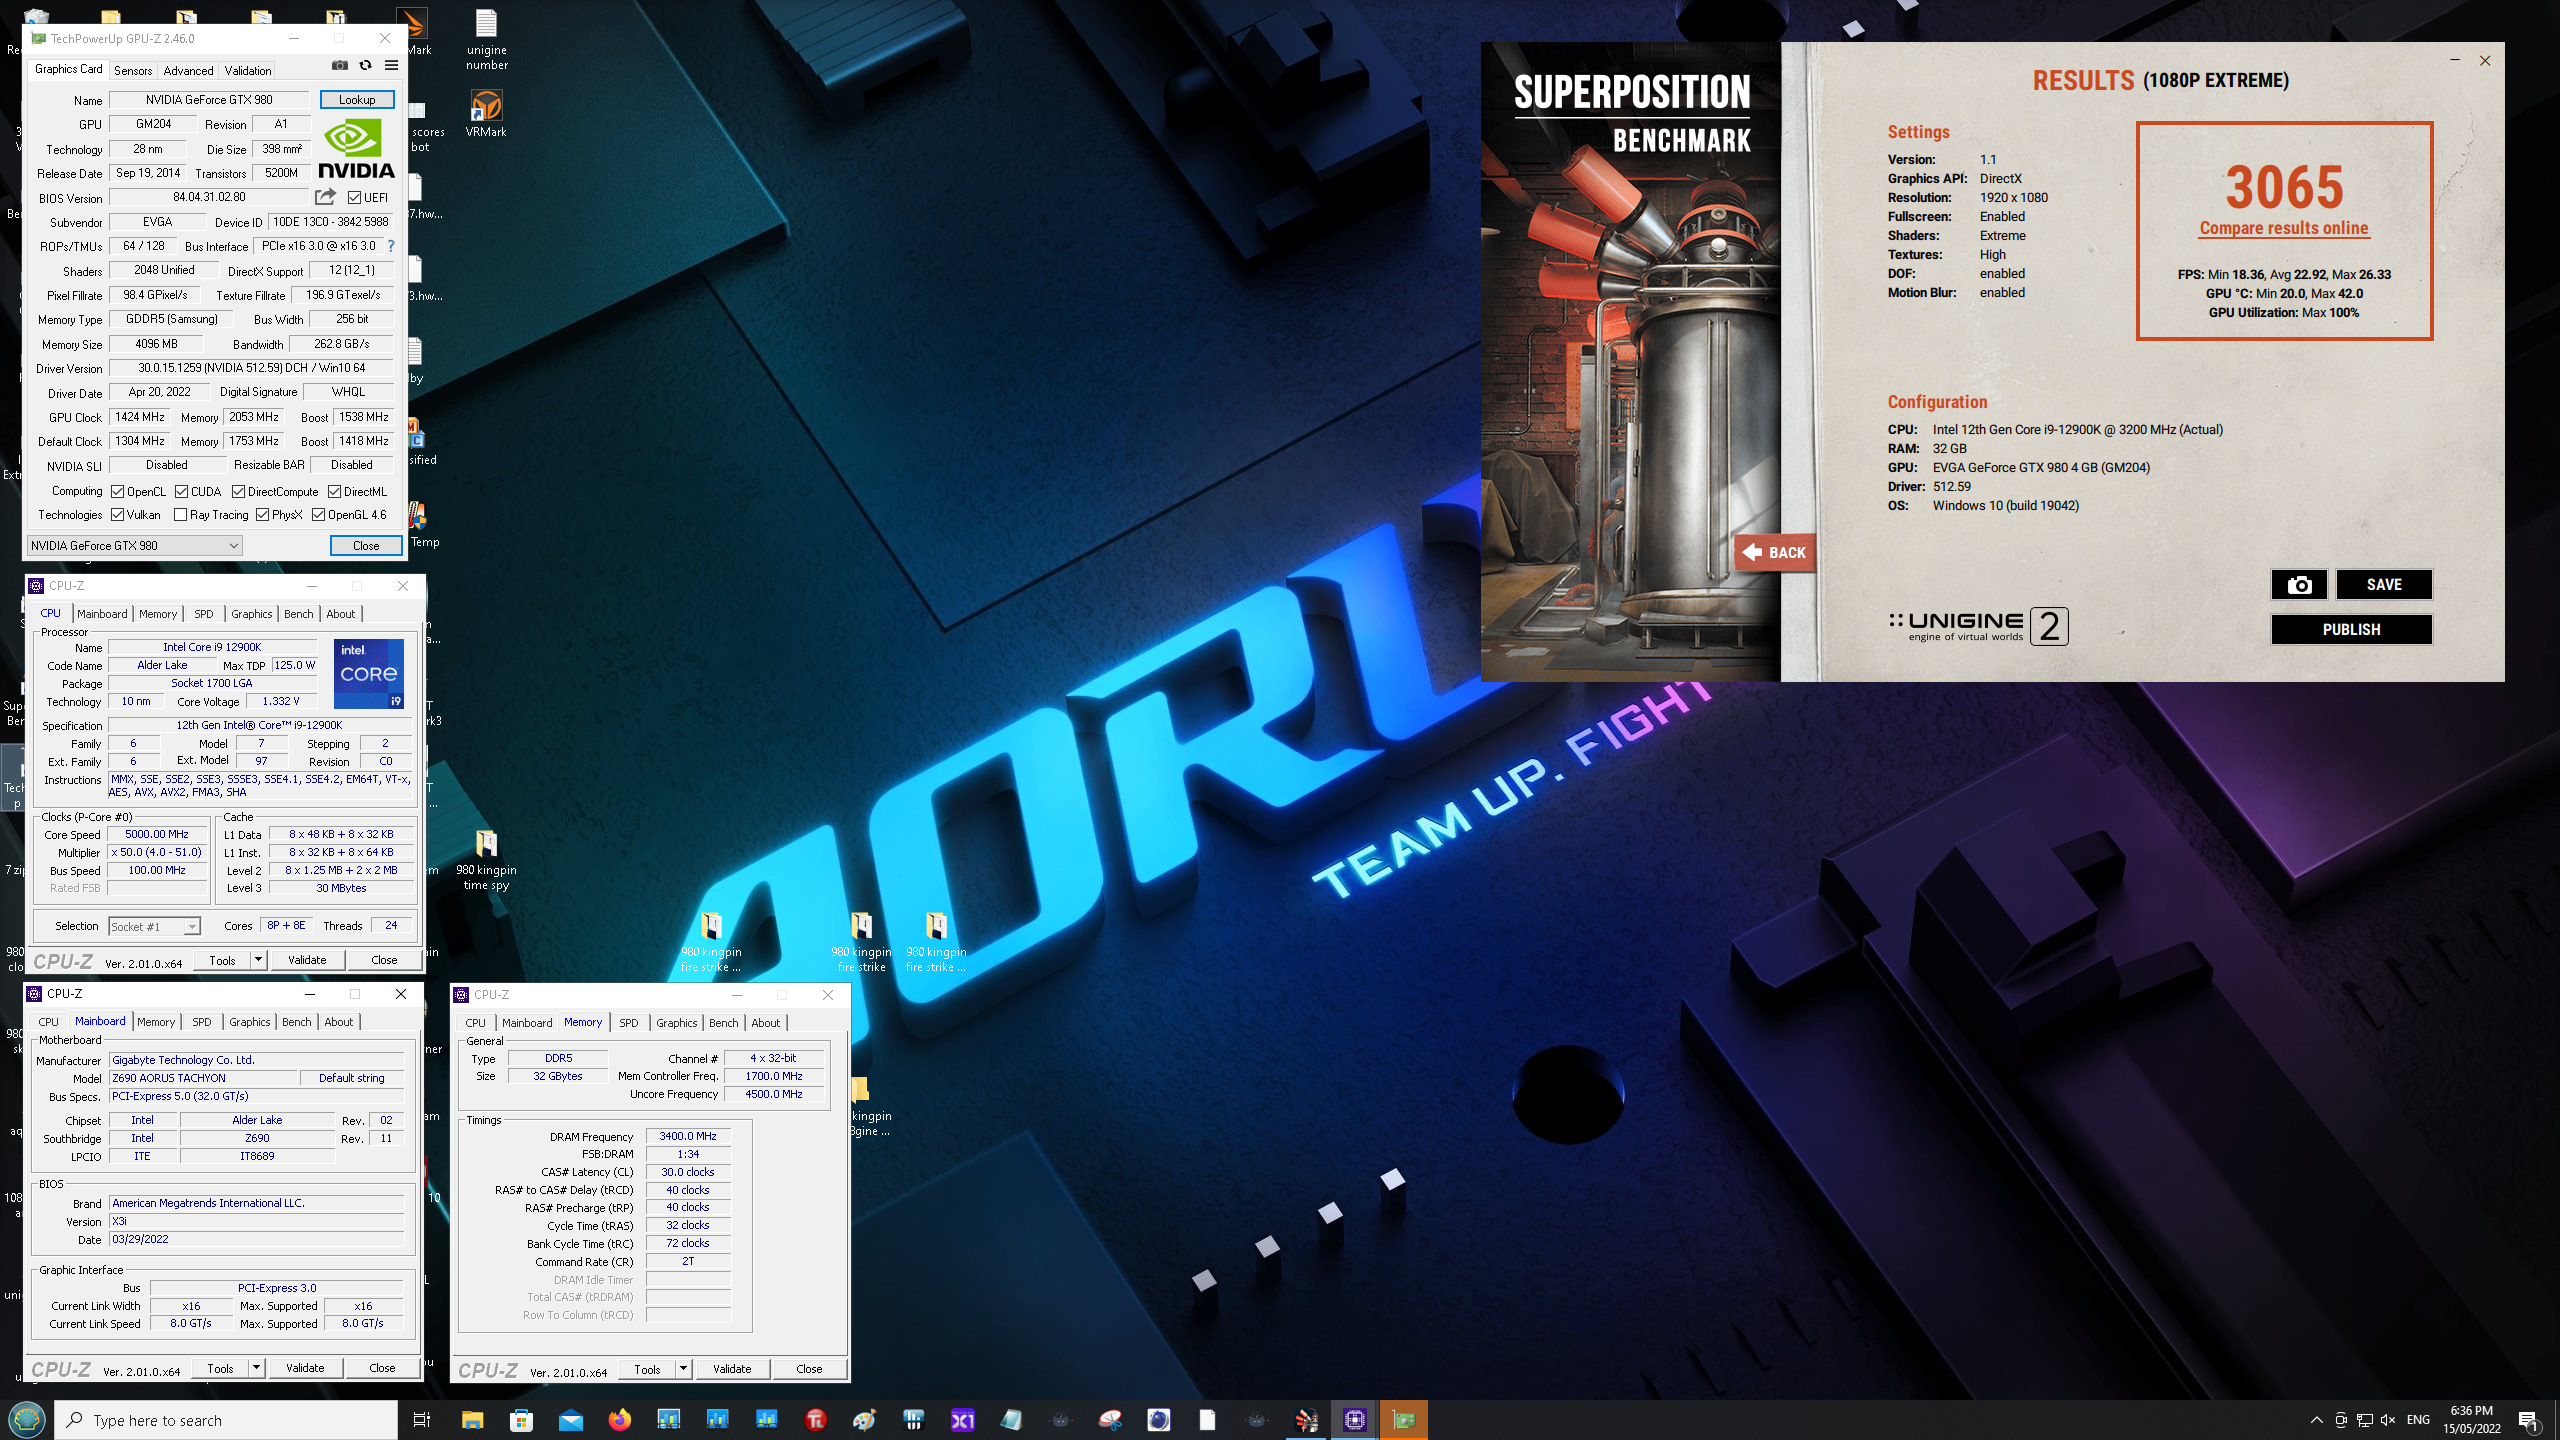The image size is (2560, 1440).
Task: Click the BACK button in Superposition
Action: click(x=1775, y=552)
